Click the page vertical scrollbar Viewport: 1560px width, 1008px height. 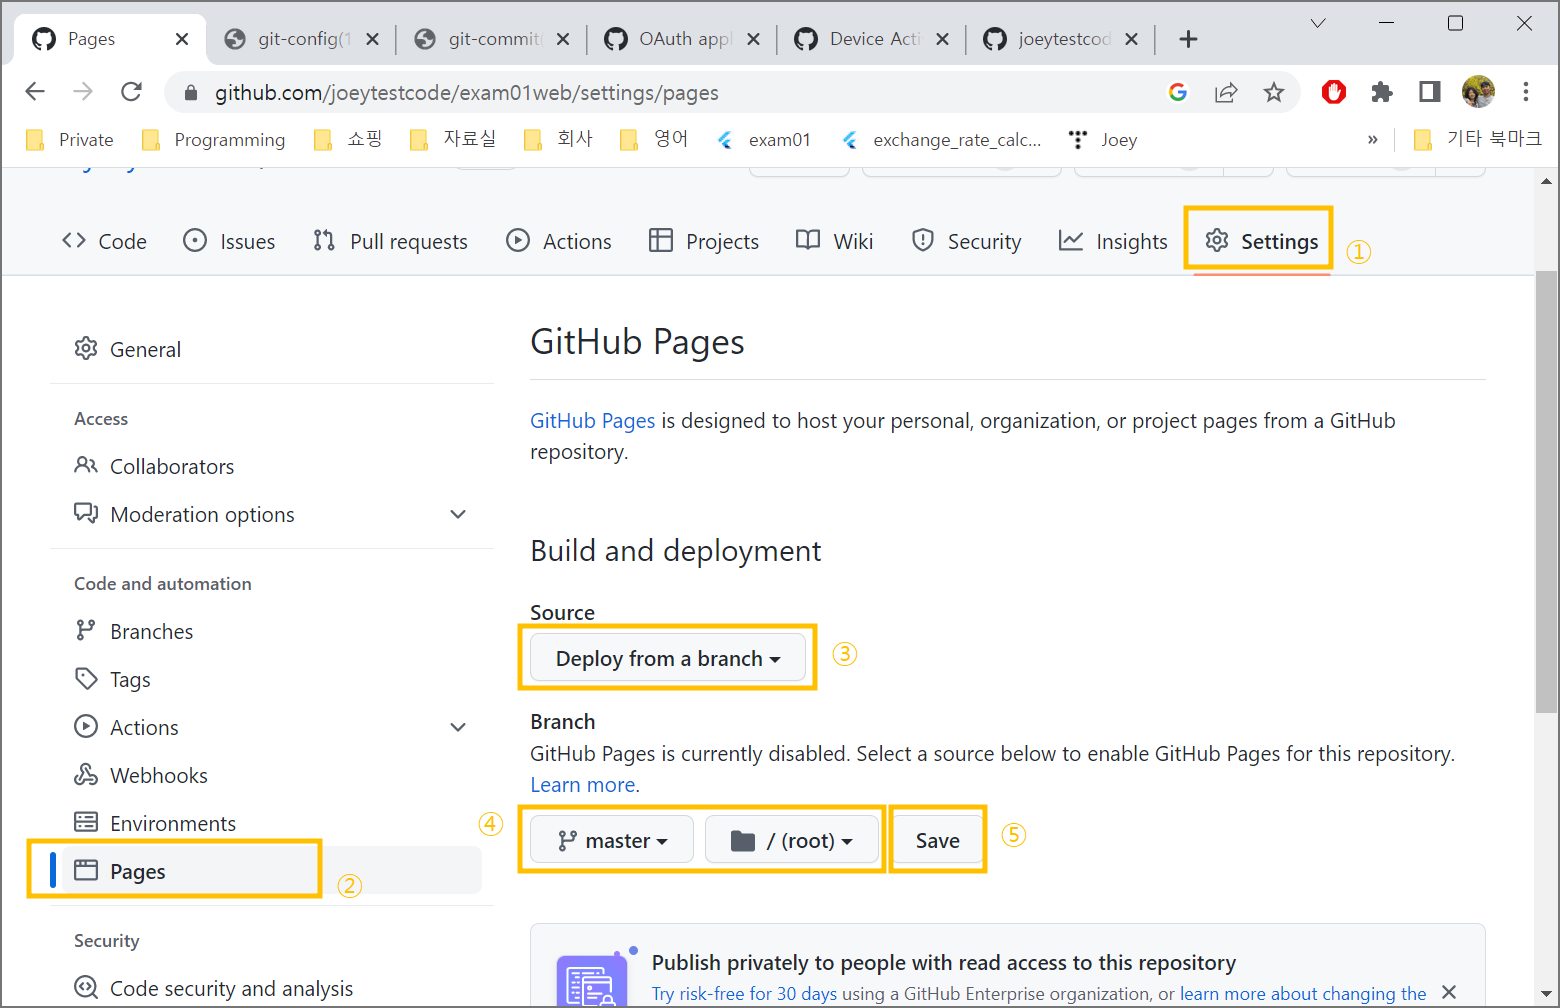pyautogui.click(x=1546, y=490)
